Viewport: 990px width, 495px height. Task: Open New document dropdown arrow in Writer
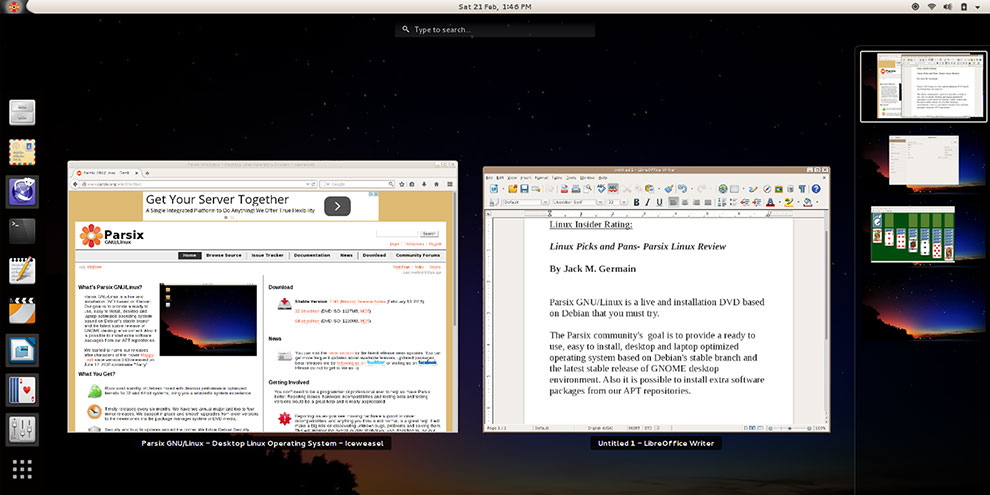[503, 189]
